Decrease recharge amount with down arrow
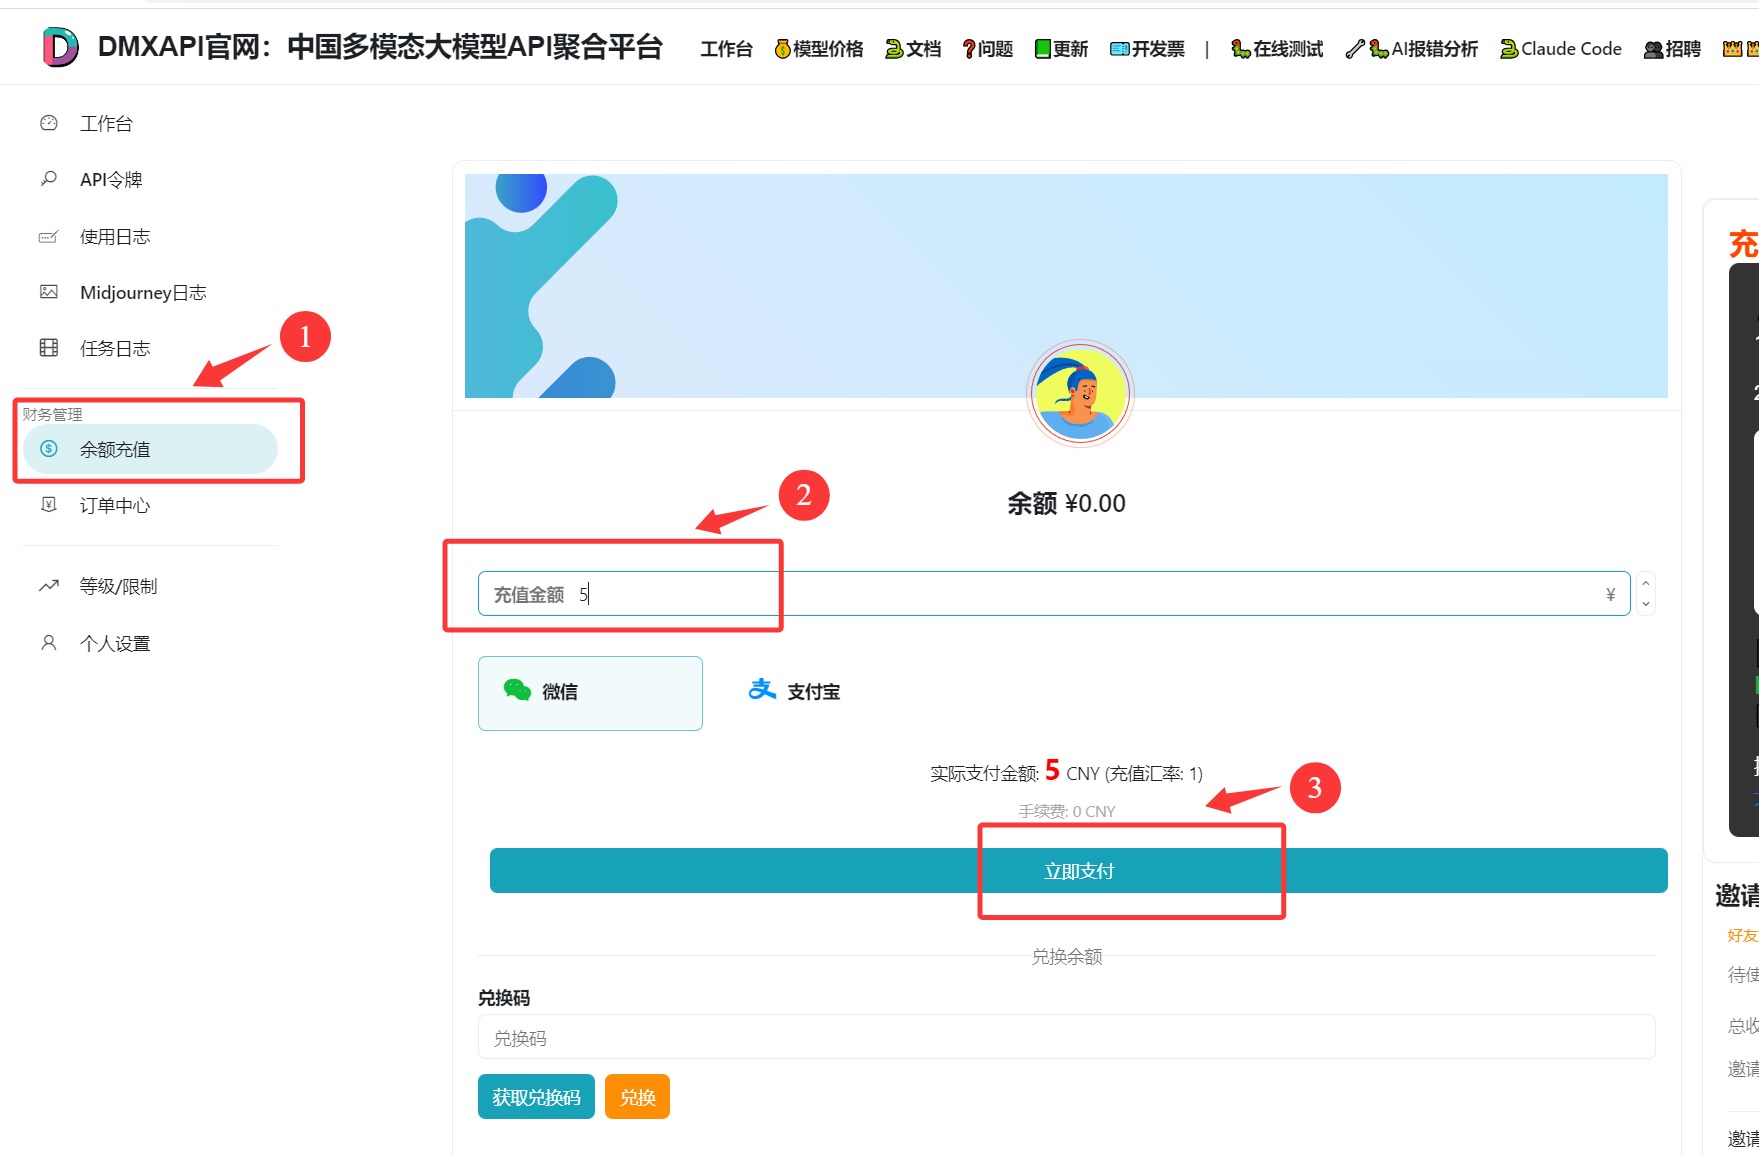 click(1645, 604)
